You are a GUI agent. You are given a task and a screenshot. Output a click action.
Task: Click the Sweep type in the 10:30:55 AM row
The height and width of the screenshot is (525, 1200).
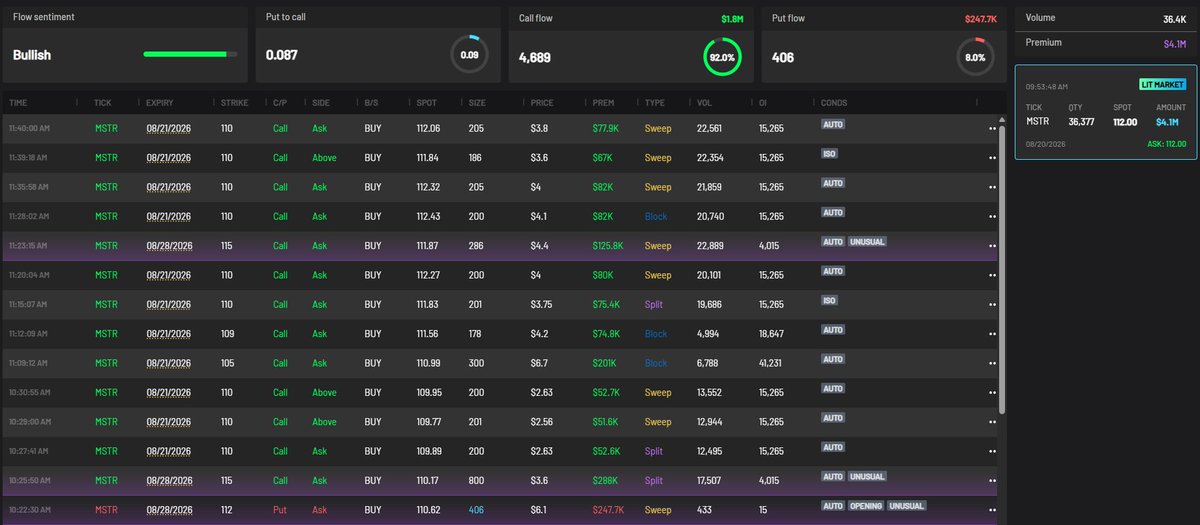pyautogui.click(x=658, y=393)
